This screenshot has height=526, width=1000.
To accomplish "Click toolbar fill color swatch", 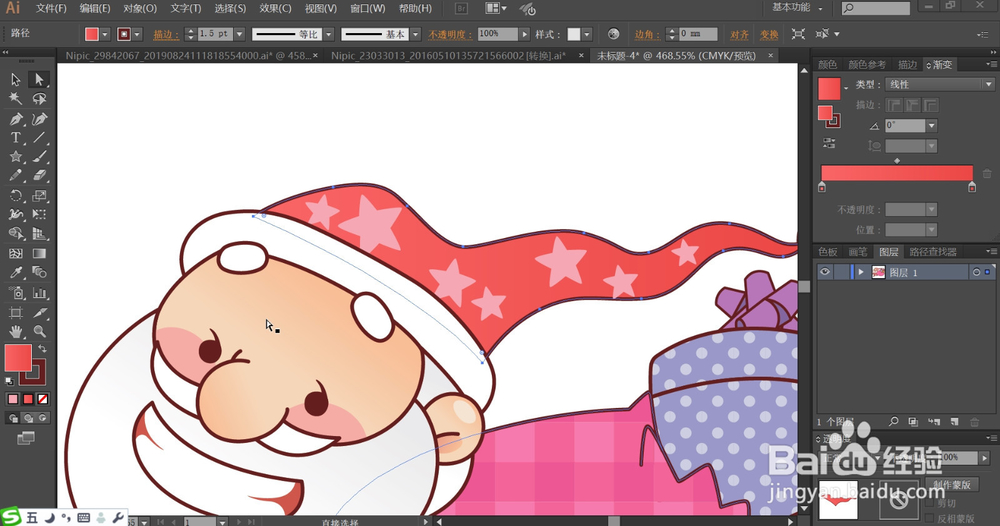I will tap(18, 358).
